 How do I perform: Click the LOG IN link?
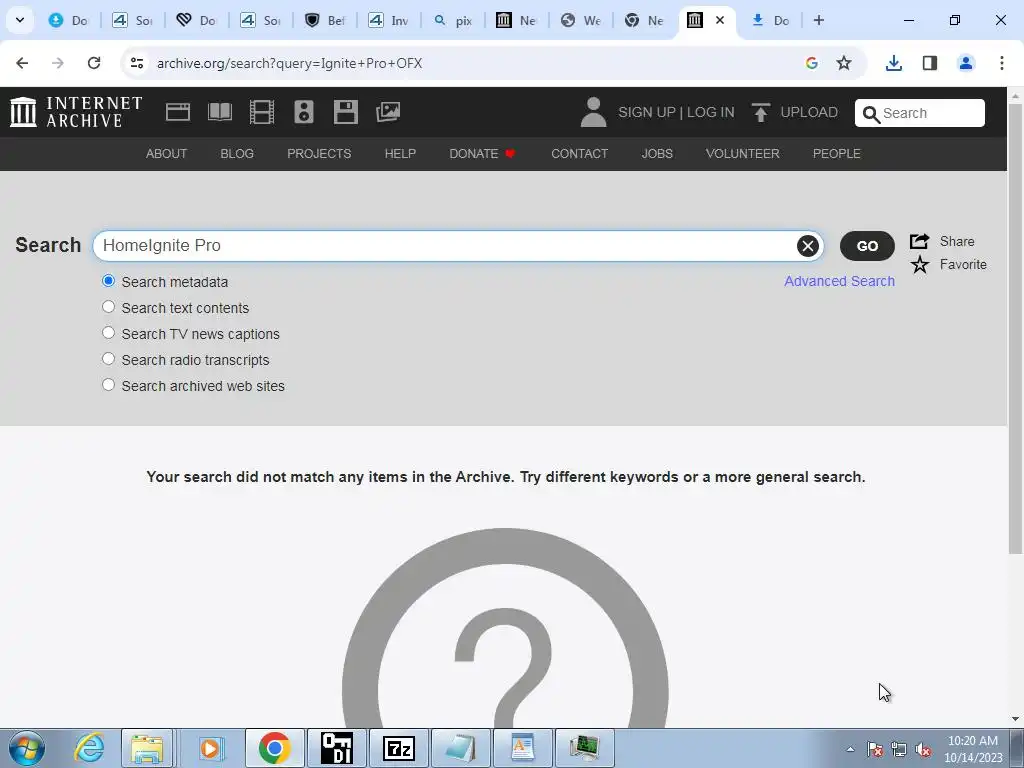tap(711, 112)
